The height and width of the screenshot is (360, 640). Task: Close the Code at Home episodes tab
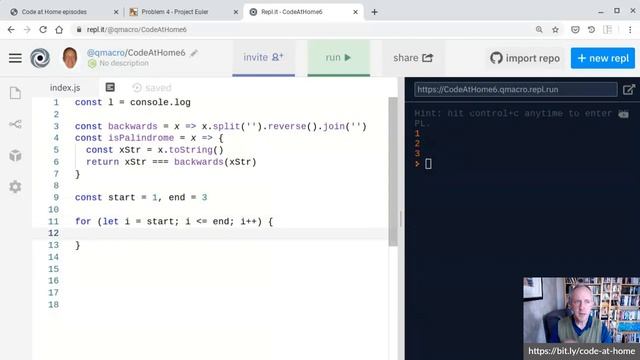click(116, 12)
